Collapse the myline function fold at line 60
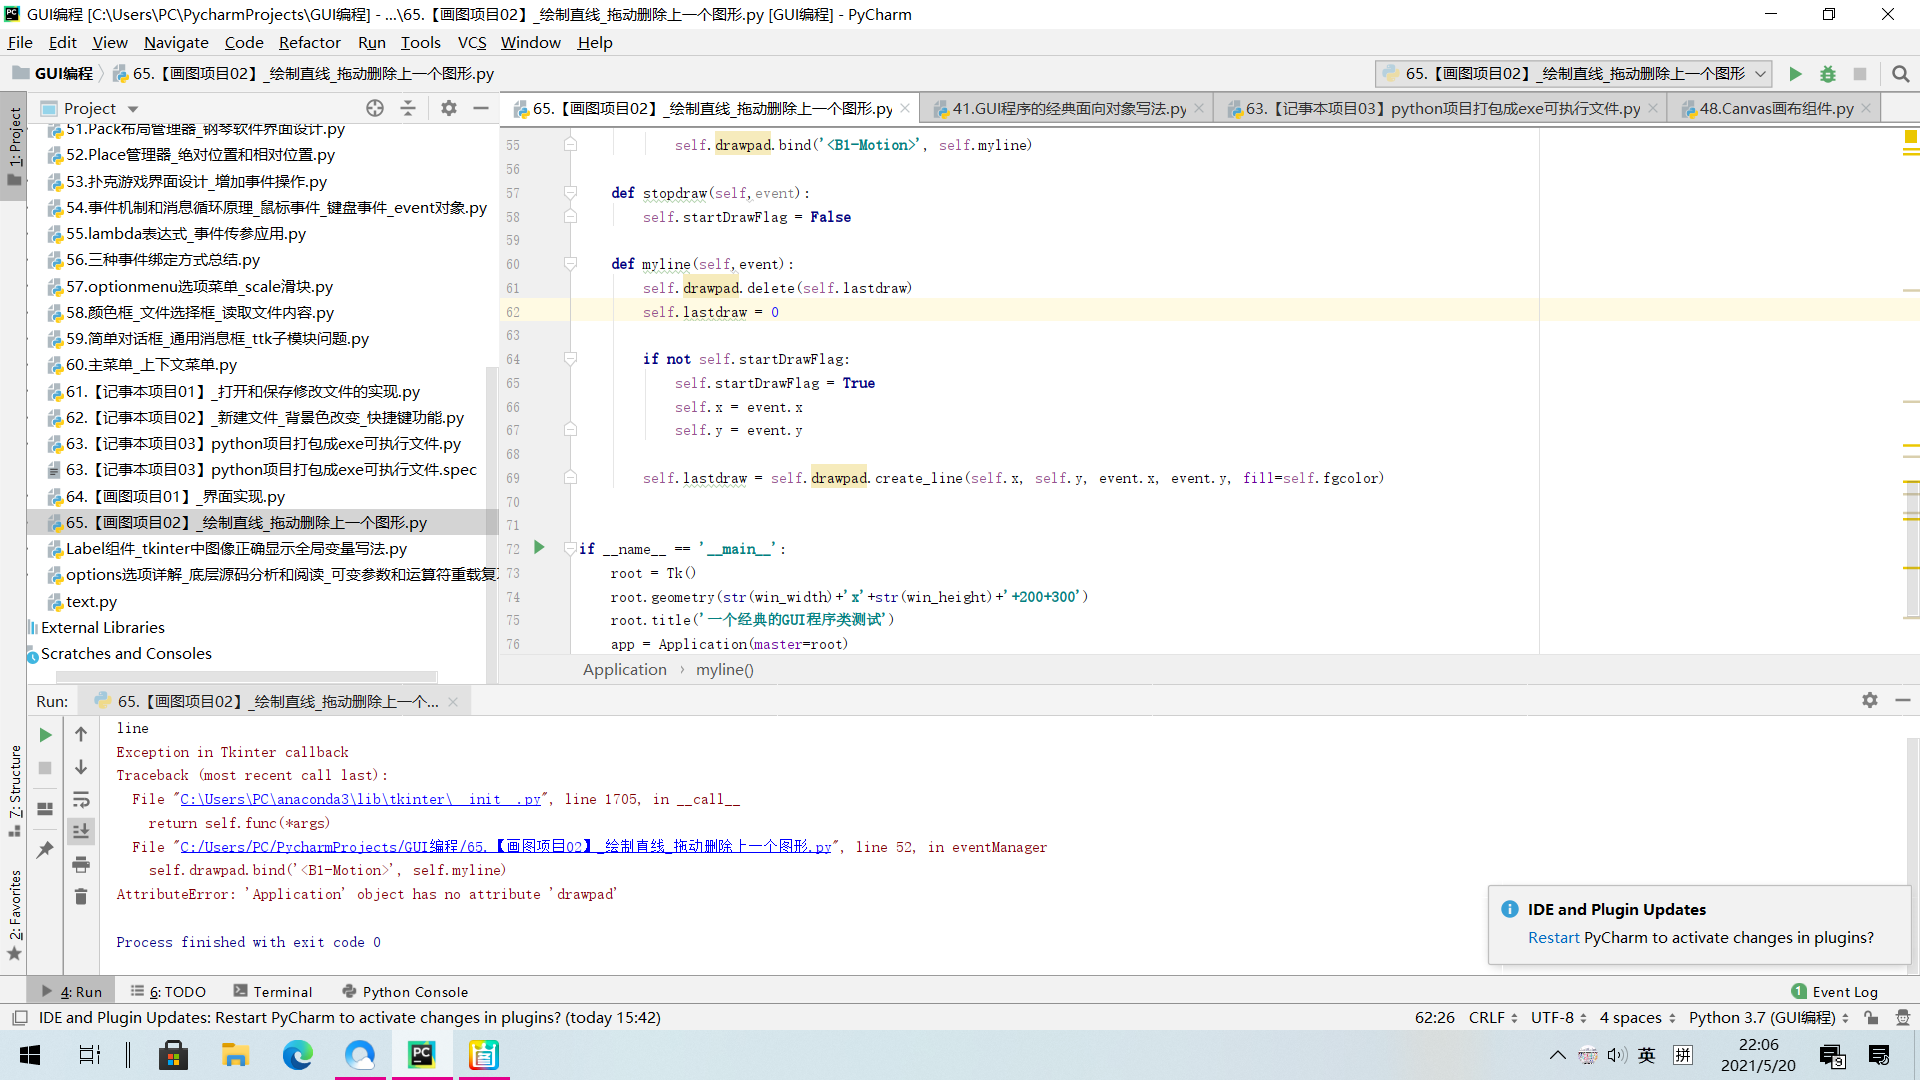This screenshot has height=1080, width=1920. (570, 264)
